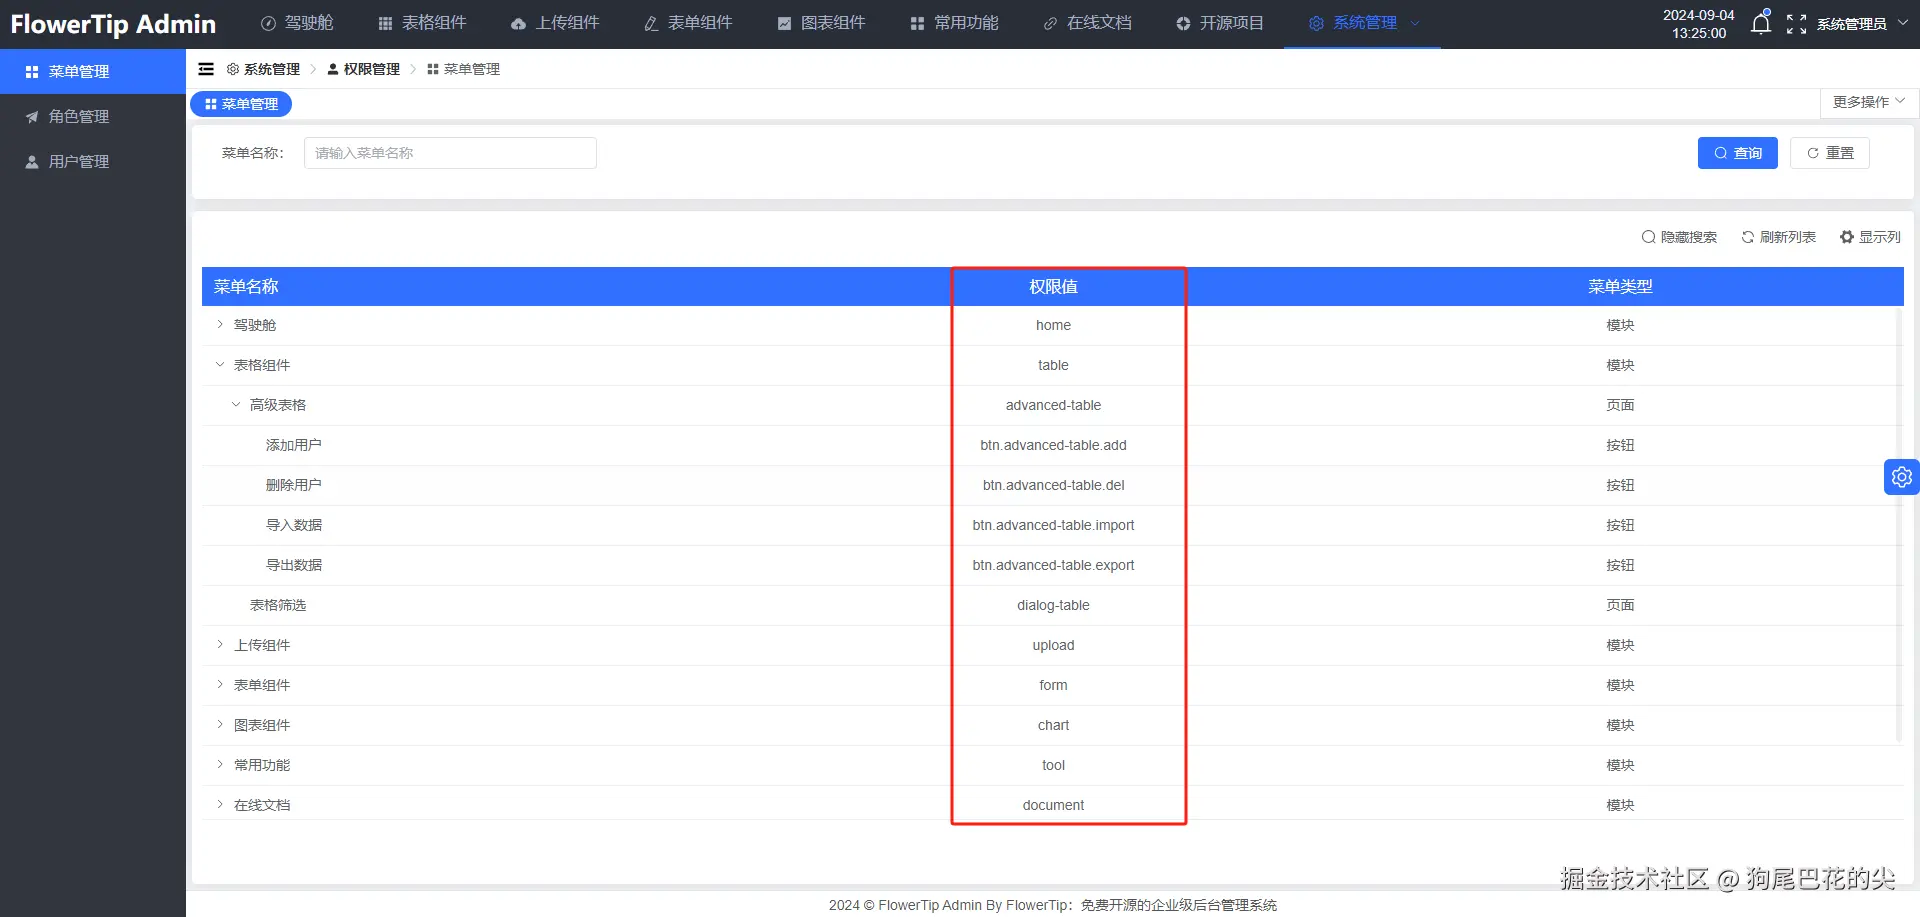This screenshot has width=1920, height=917.
Task: Click btn.advanced-table.del permission value
Action: tap(1053, 485)
